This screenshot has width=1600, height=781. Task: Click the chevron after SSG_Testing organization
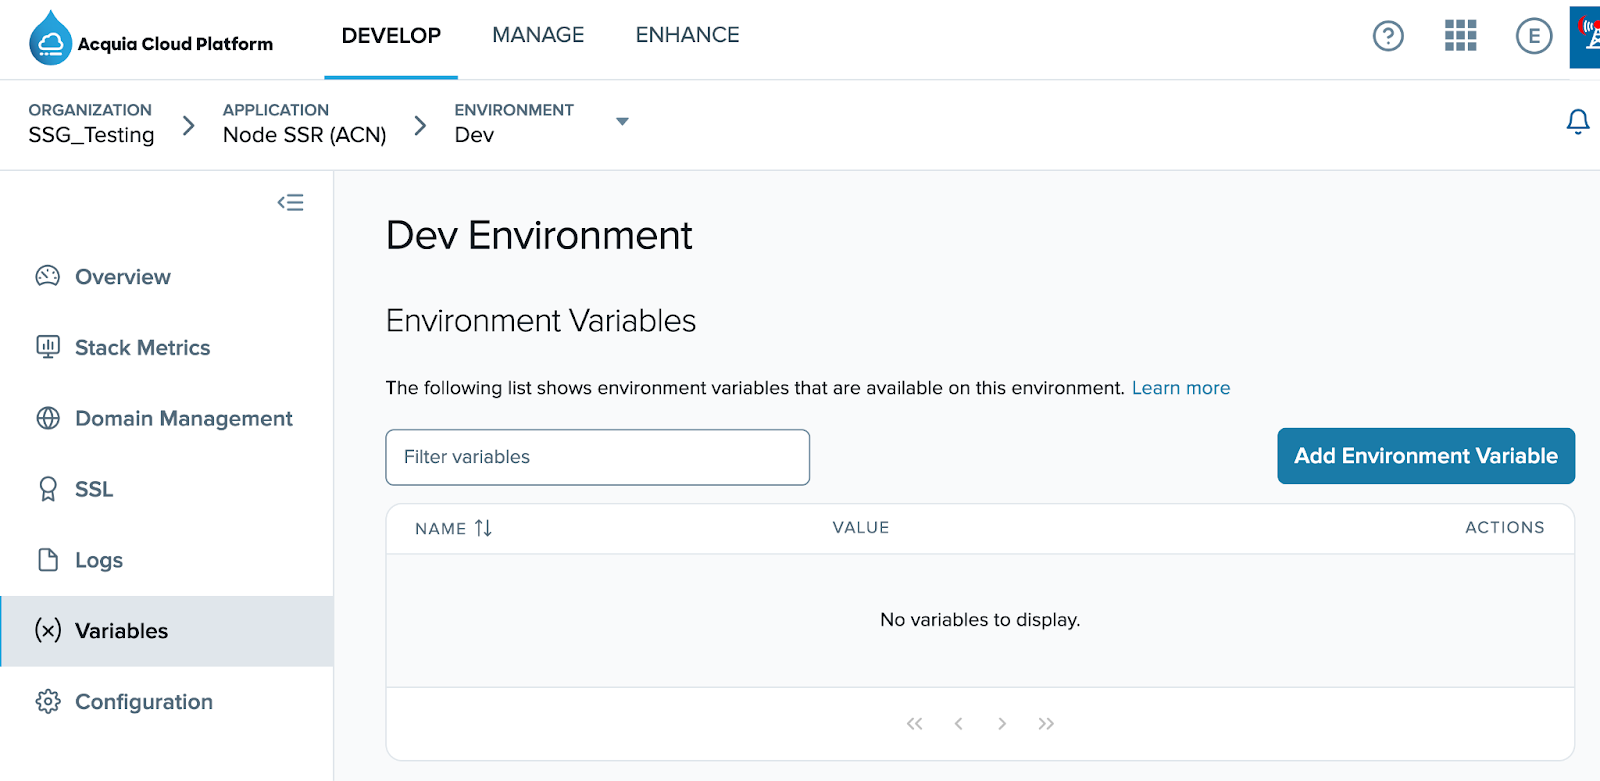point(189,125)
